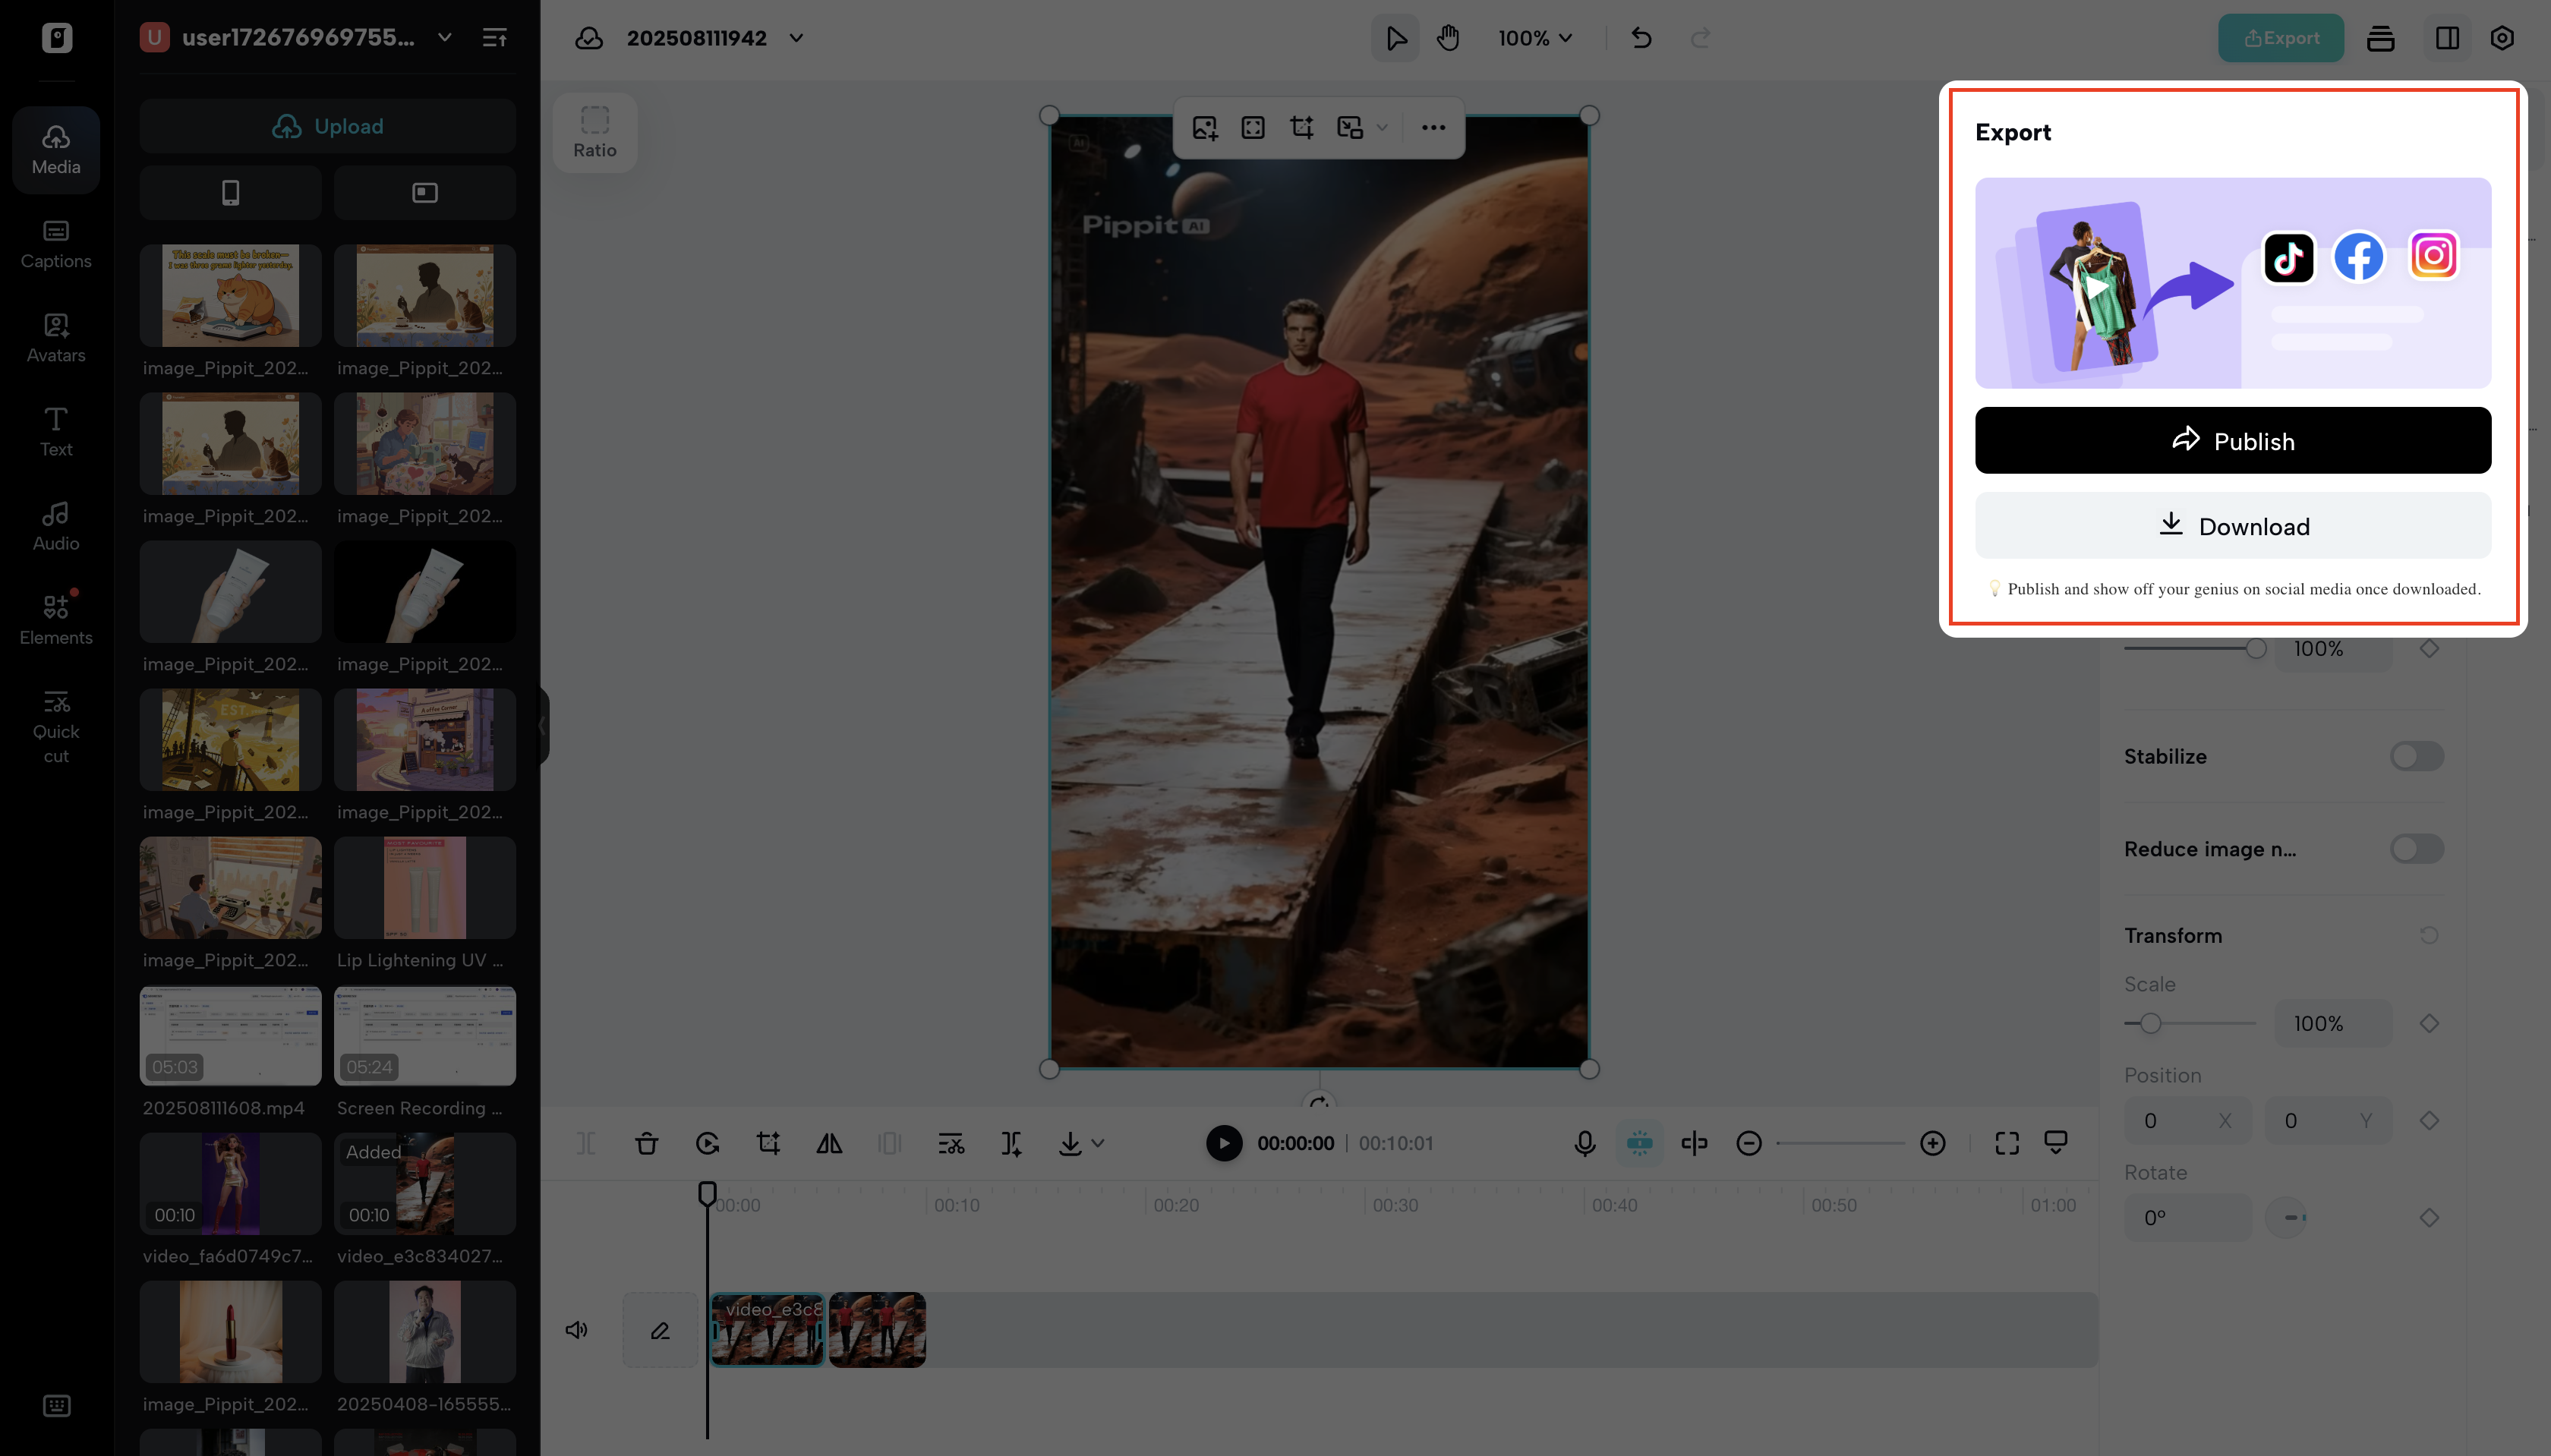Switch to the portrait media filter tab

point(231,192)
